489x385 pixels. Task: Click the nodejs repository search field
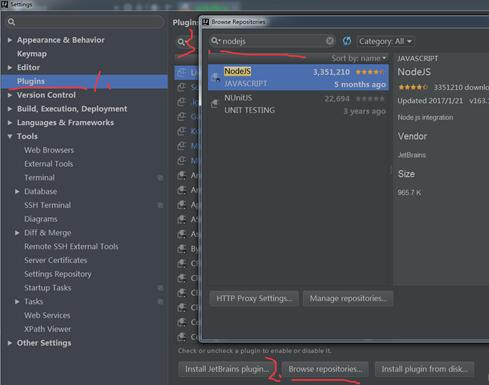pyautogui.click(x=272, y=41)
